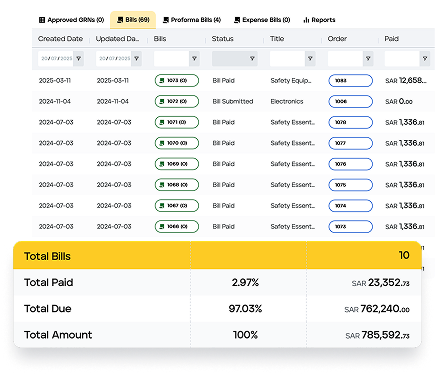Sort by Title column header
This screenshot has width=435, height=375.
pos(277,39)
